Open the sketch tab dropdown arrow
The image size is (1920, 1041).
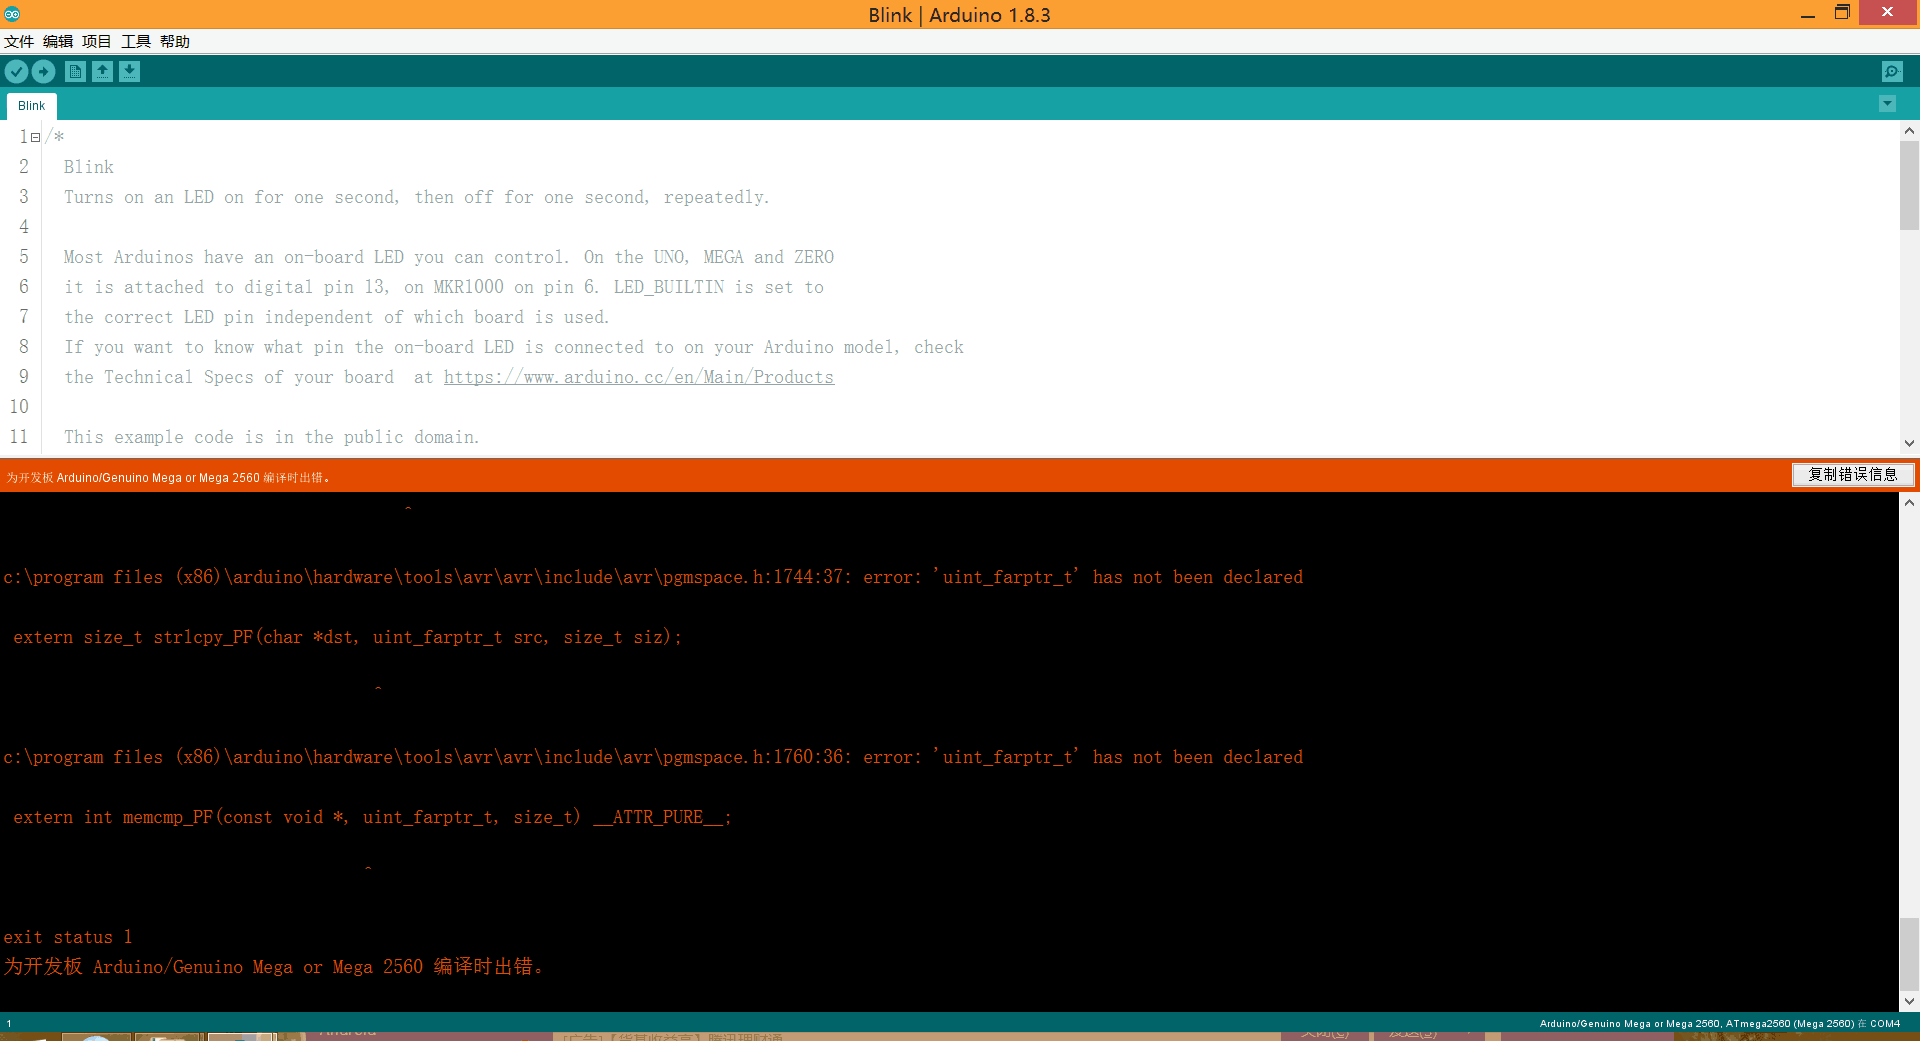[x=1887, y=103]
